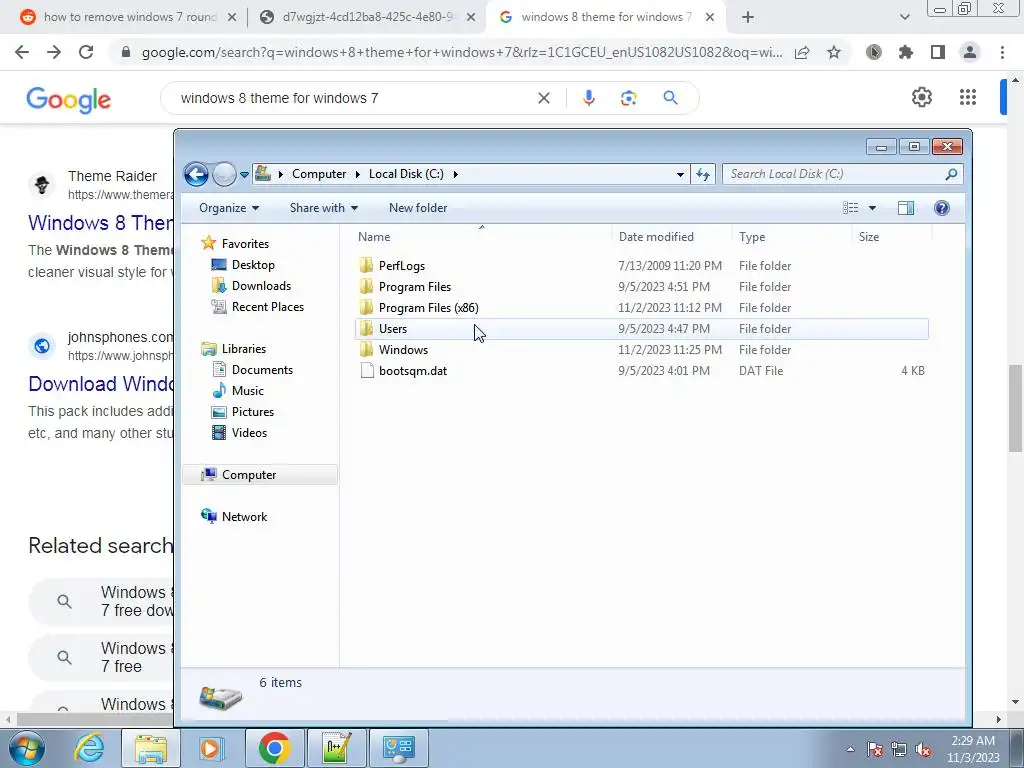Open Google settings gear

(x=921, y=97)
